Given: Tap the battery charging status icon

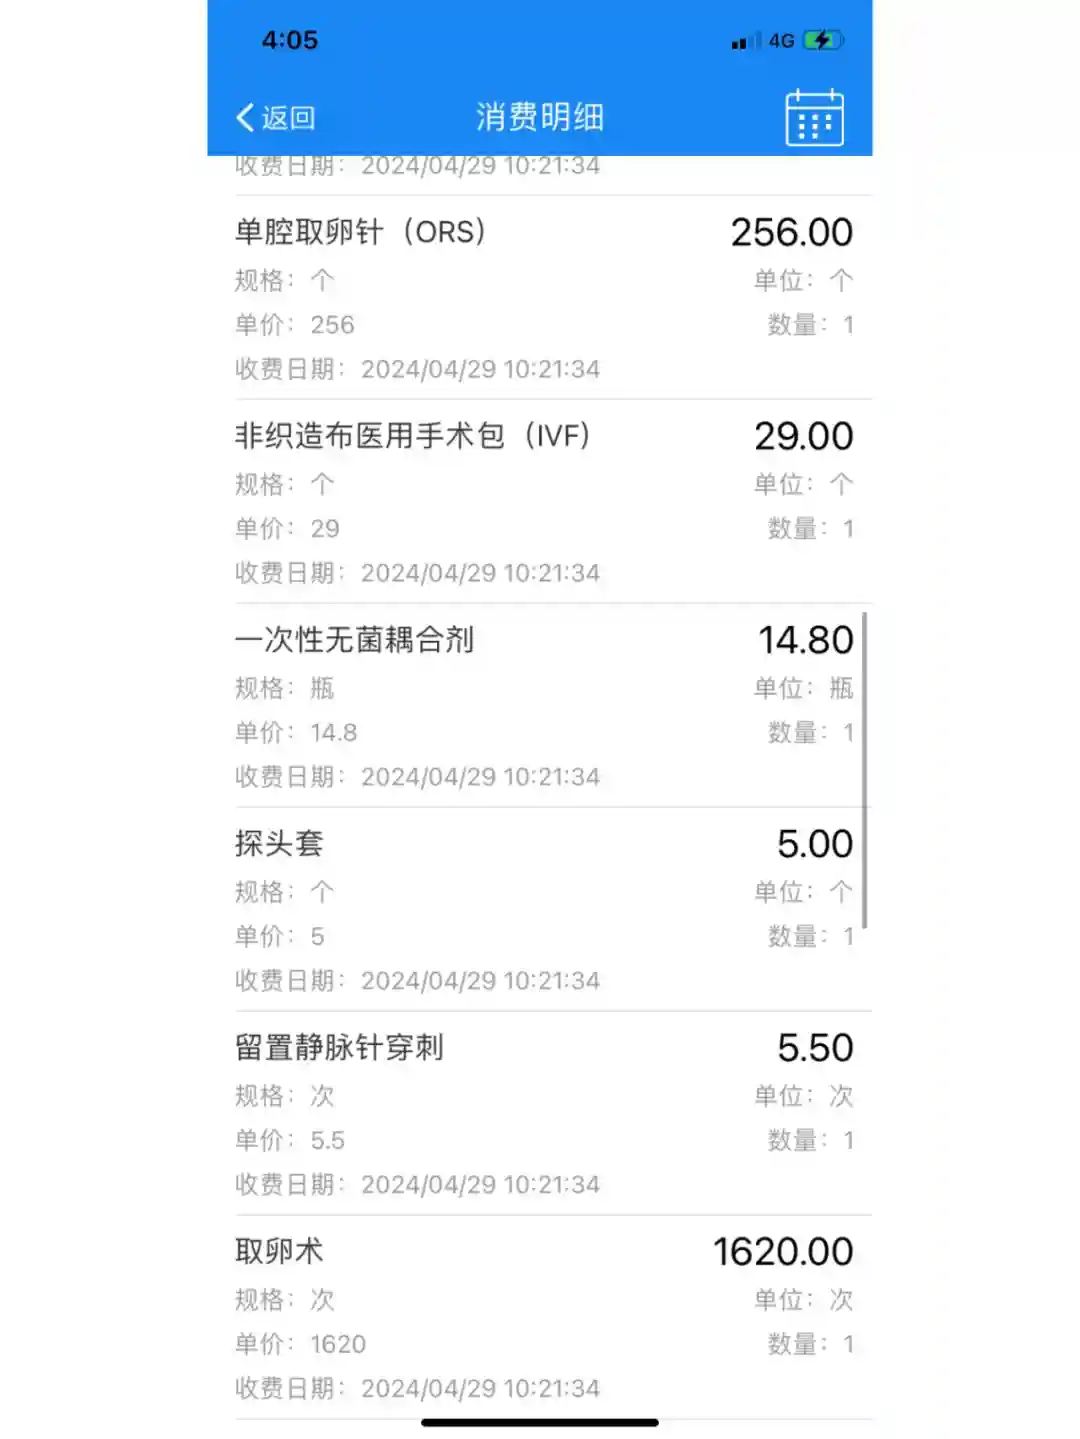Looking at the screenshot, I should coord(823,41).
